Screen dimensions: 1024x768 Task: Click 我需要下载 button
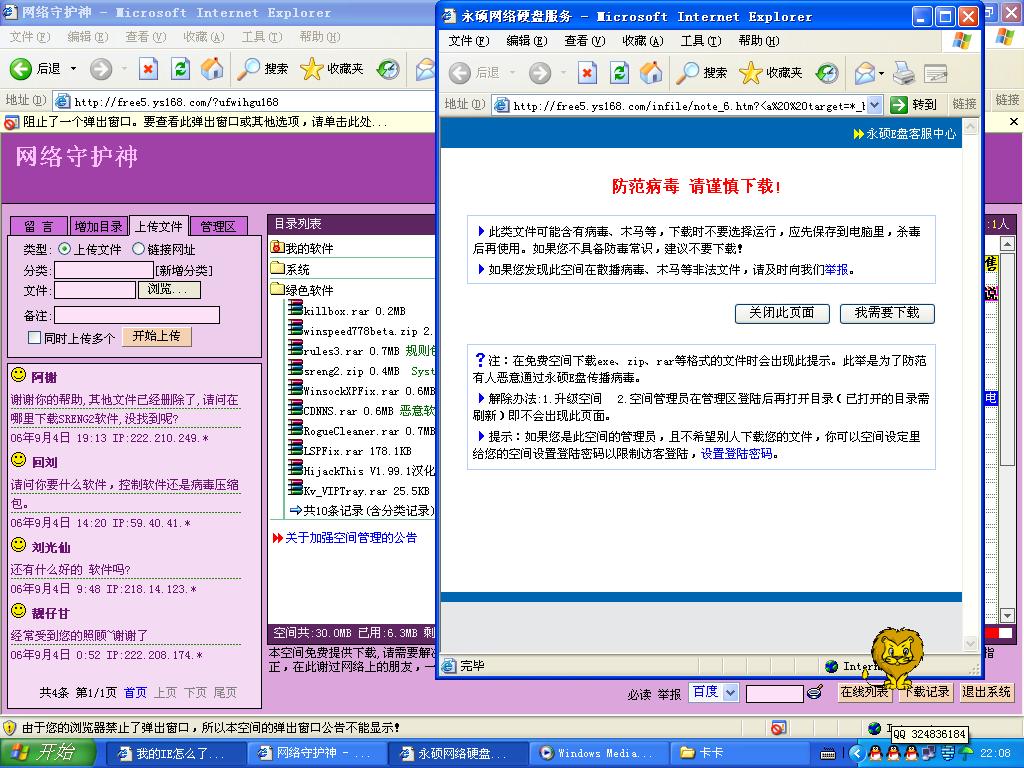[x=887, y=313]
